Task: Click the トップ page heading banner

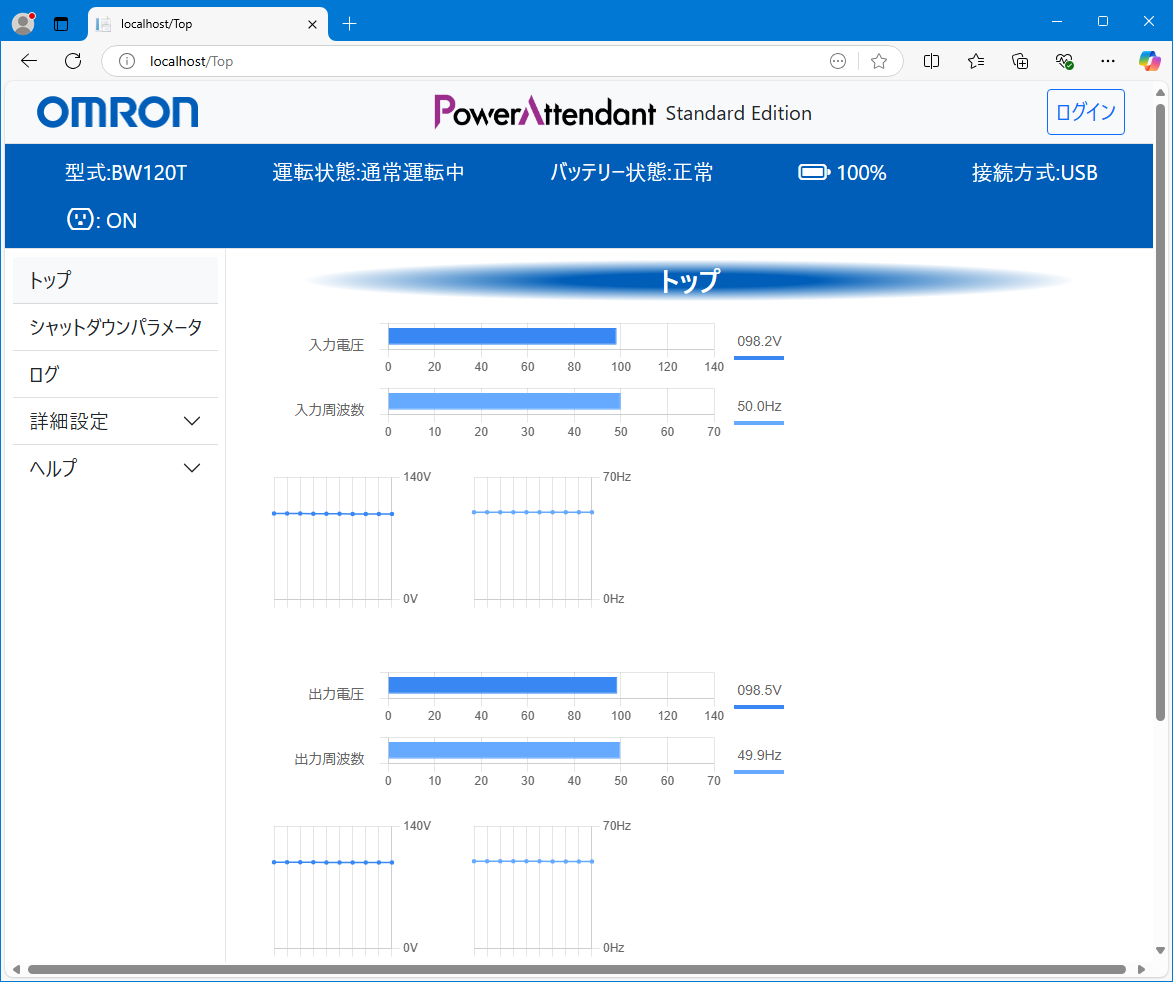Action: [688, 280]
